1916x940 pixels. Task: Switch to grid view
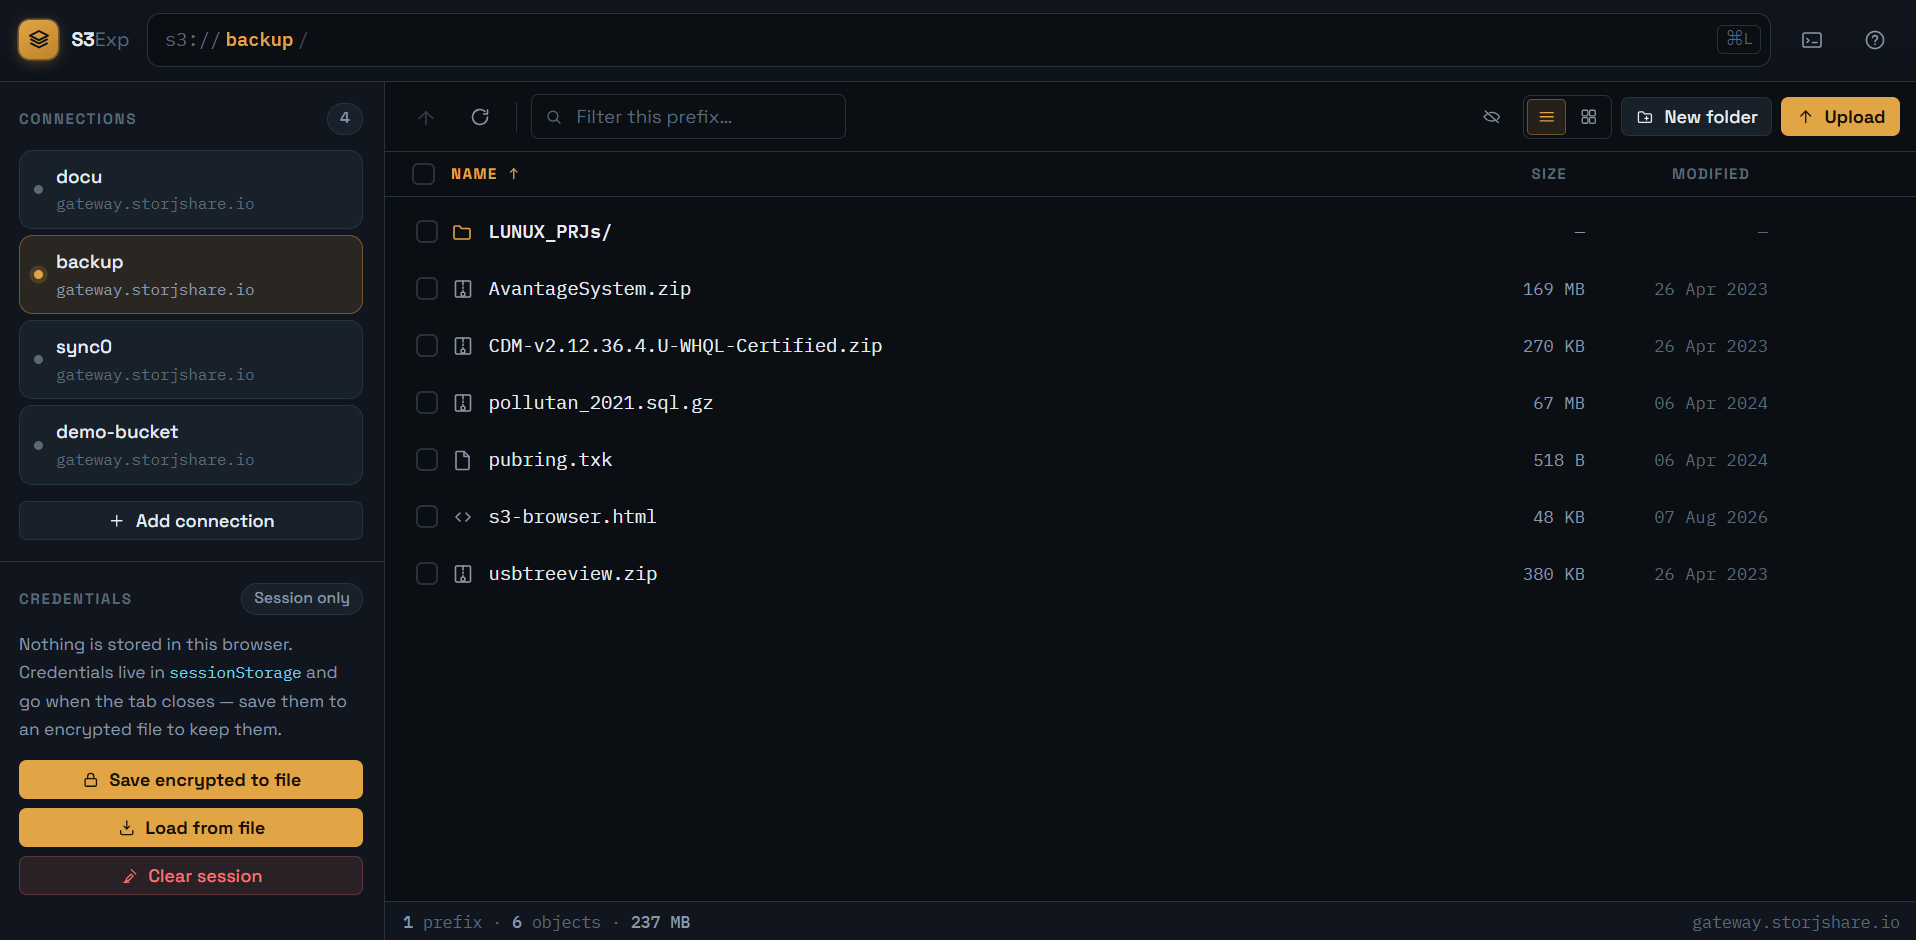pos(1588,117)
